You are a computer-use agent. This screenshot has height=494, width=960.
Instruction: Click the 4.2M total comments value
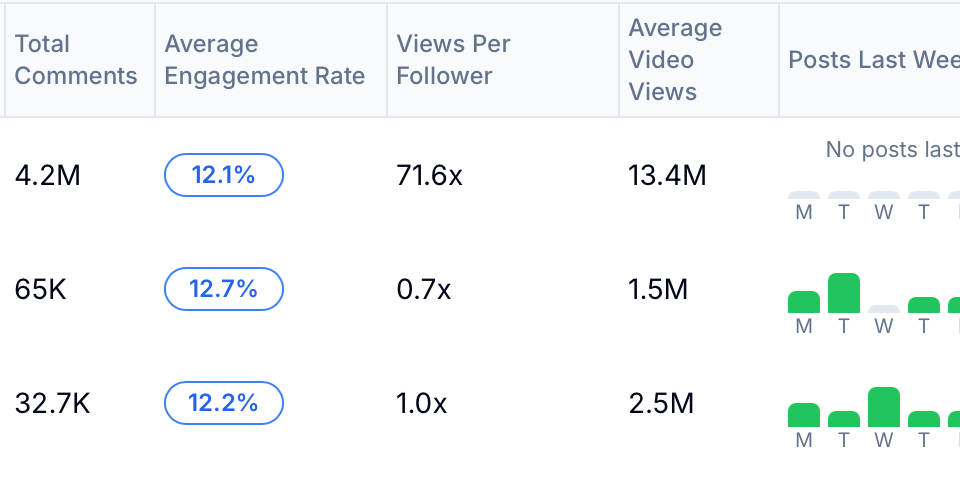[x=47, y=176]
